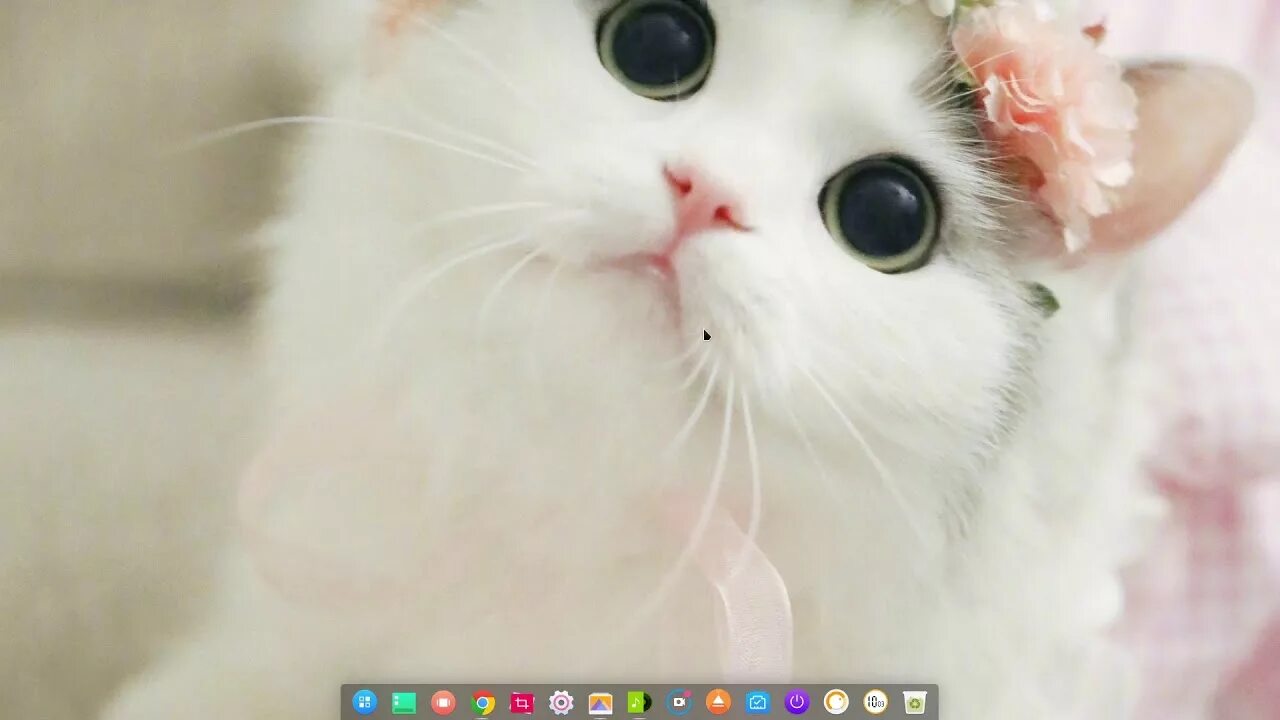Launch Google Chrome from the dock
The image size is (1280, 720).
click(483, 703)
